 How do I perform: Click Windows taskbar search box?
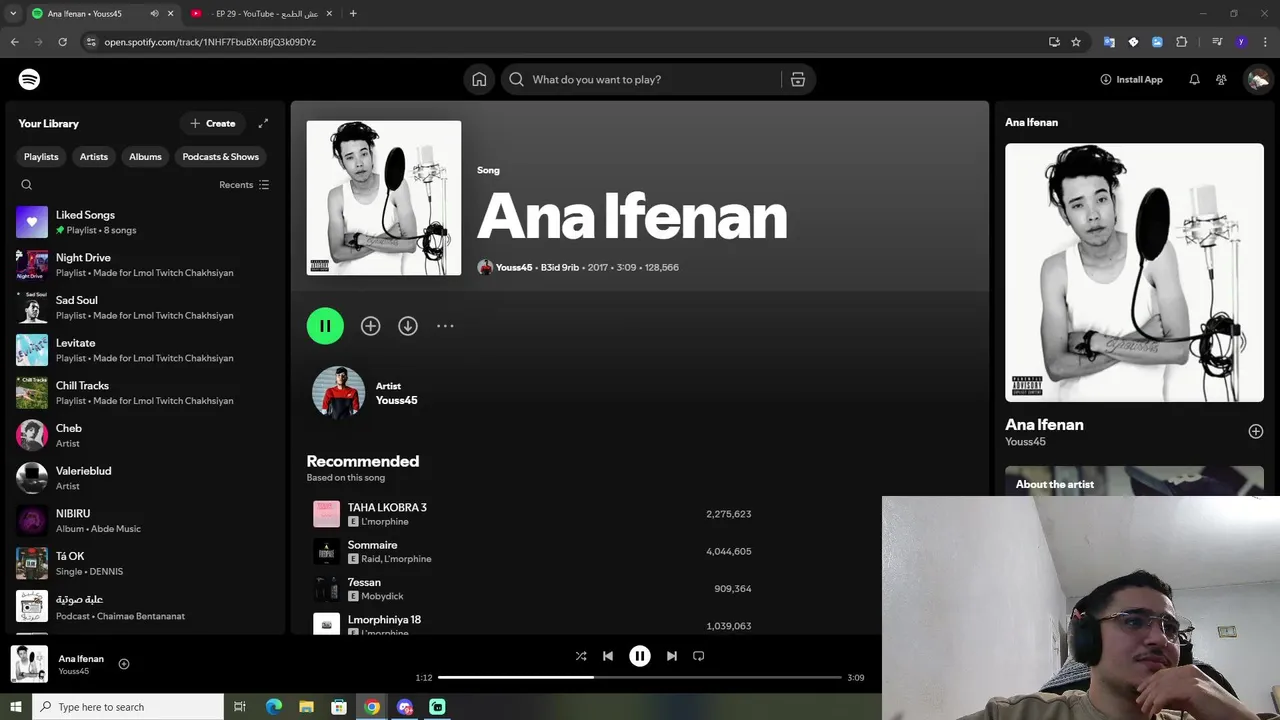tap(127, 707)
